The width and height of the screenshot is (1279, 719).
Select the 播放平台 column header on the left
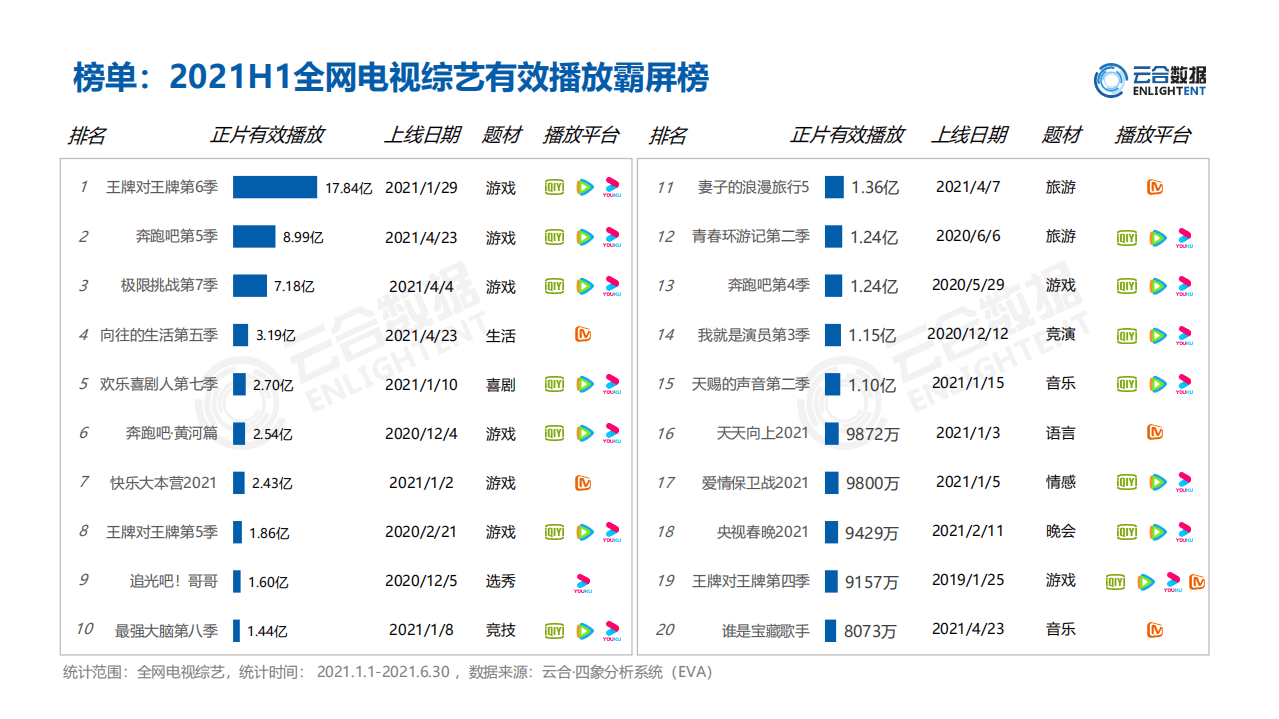pos(581,135)
